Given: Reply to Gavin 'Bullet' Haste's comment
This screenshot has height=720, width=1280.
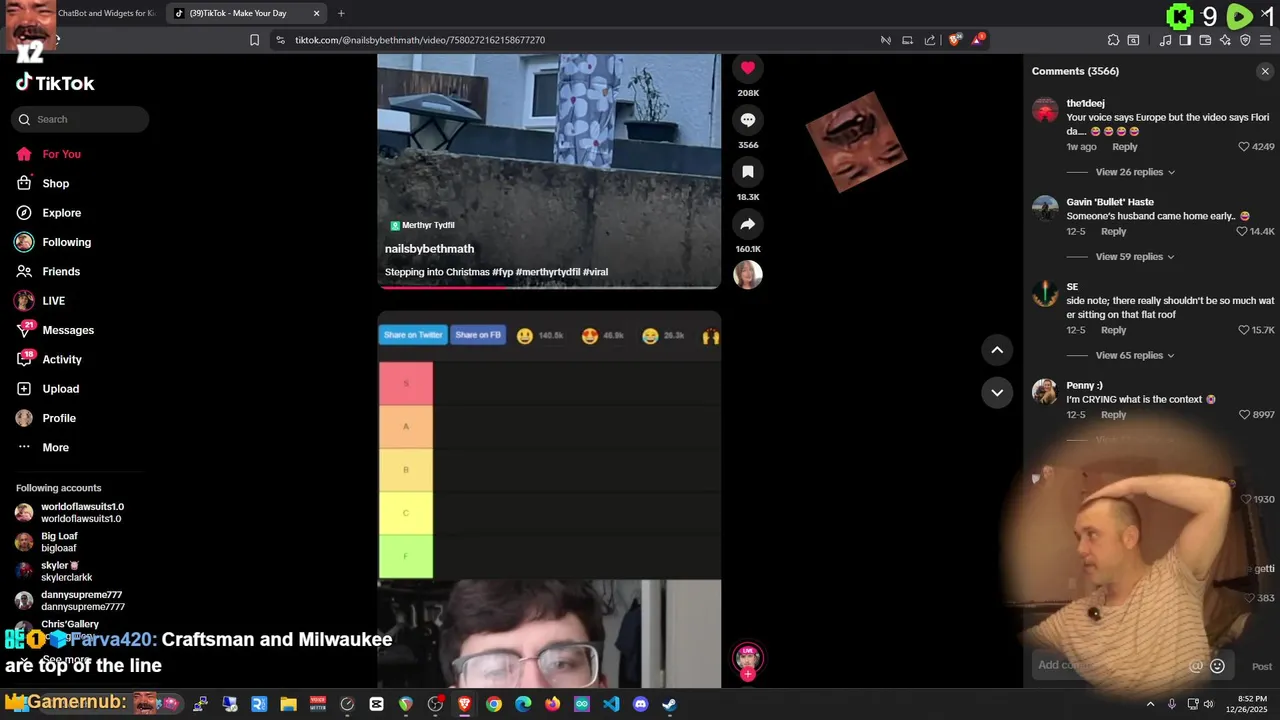Looking at the screenshot, I should pyautogui.click(x=1113, y=231).
